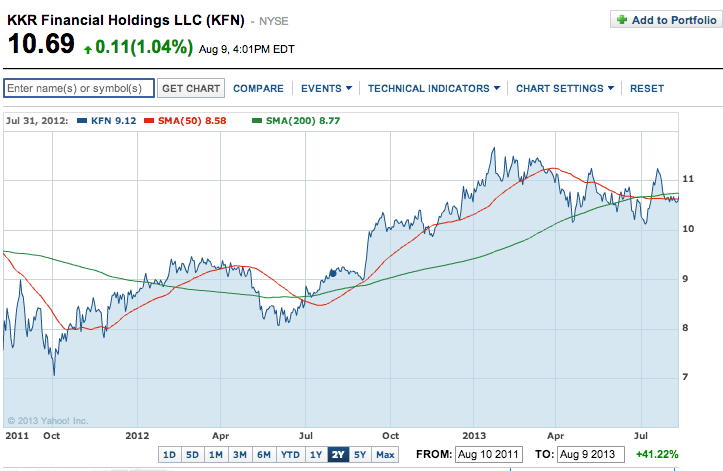Click the GET CHART button

coord(191,88)
